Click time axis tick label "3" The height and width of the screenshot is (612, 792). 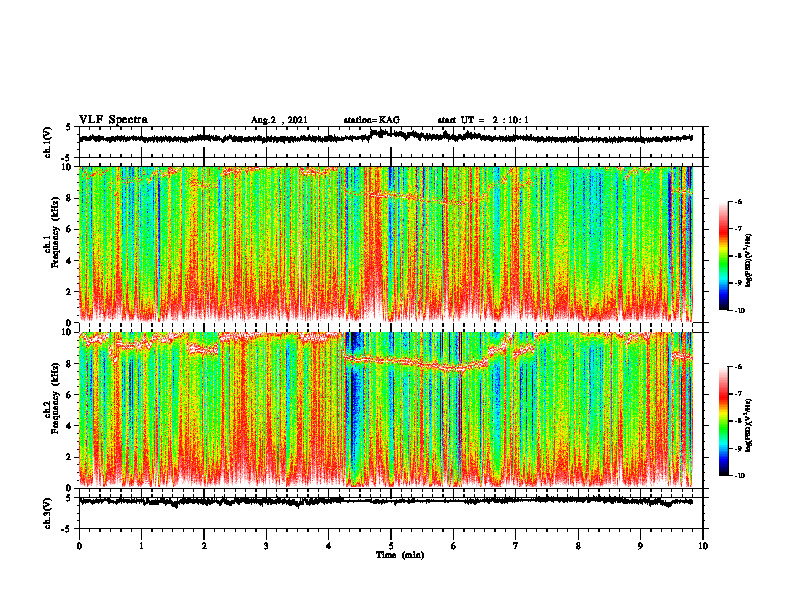(x=266, y=546)
